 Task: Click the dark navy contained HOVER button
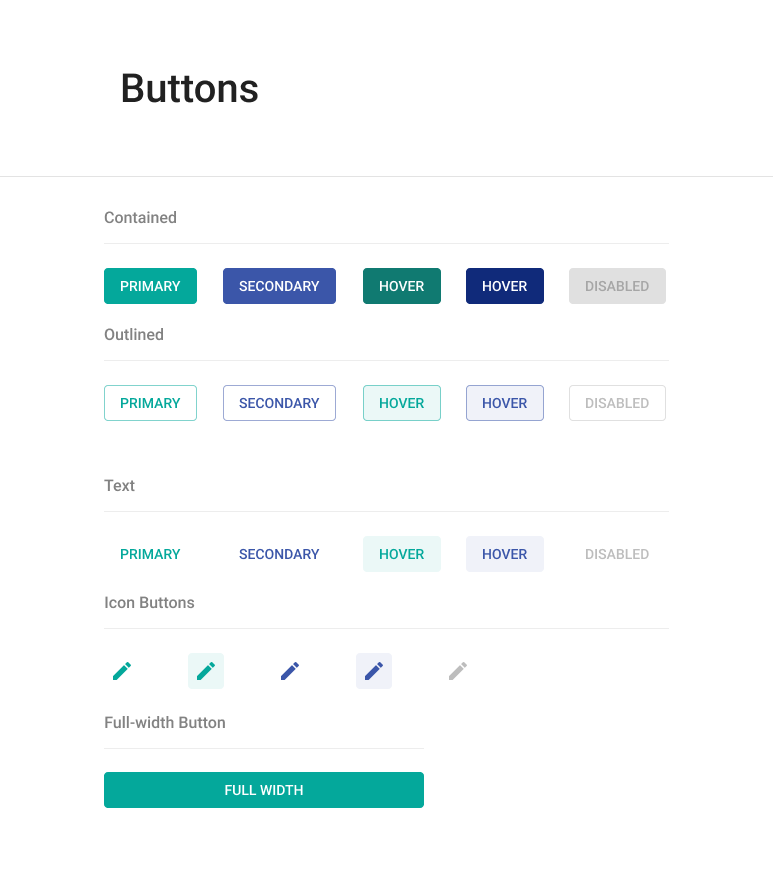tap(504, 286)
